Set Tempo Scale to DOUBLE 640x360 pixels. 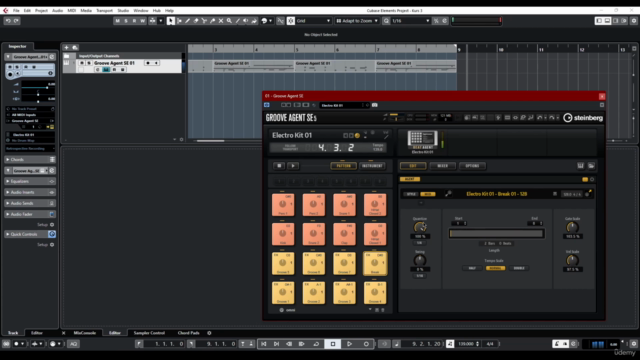coord(519,268)
